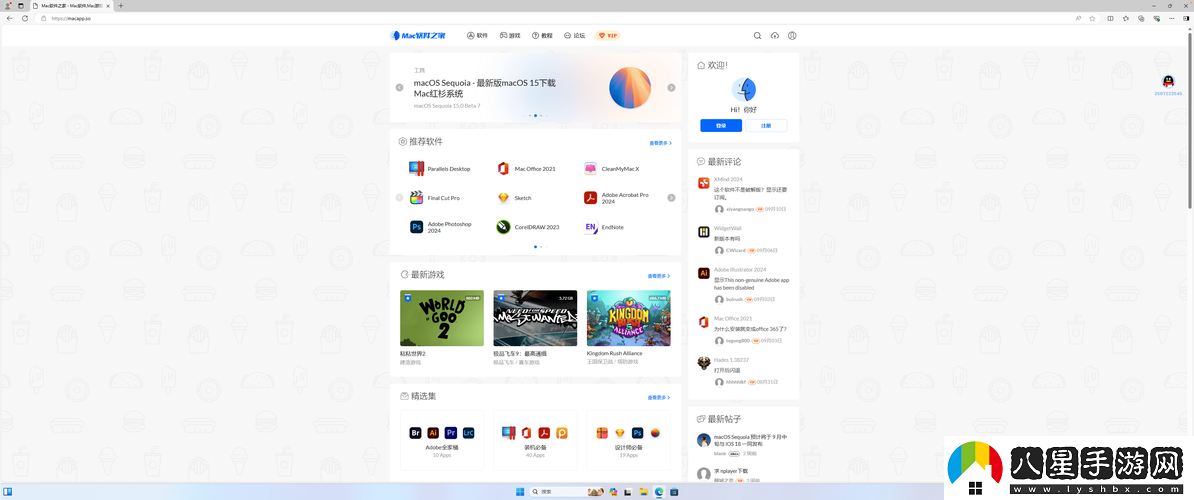Open the Adobe全家桶 collection card

[x=442, y=441]
